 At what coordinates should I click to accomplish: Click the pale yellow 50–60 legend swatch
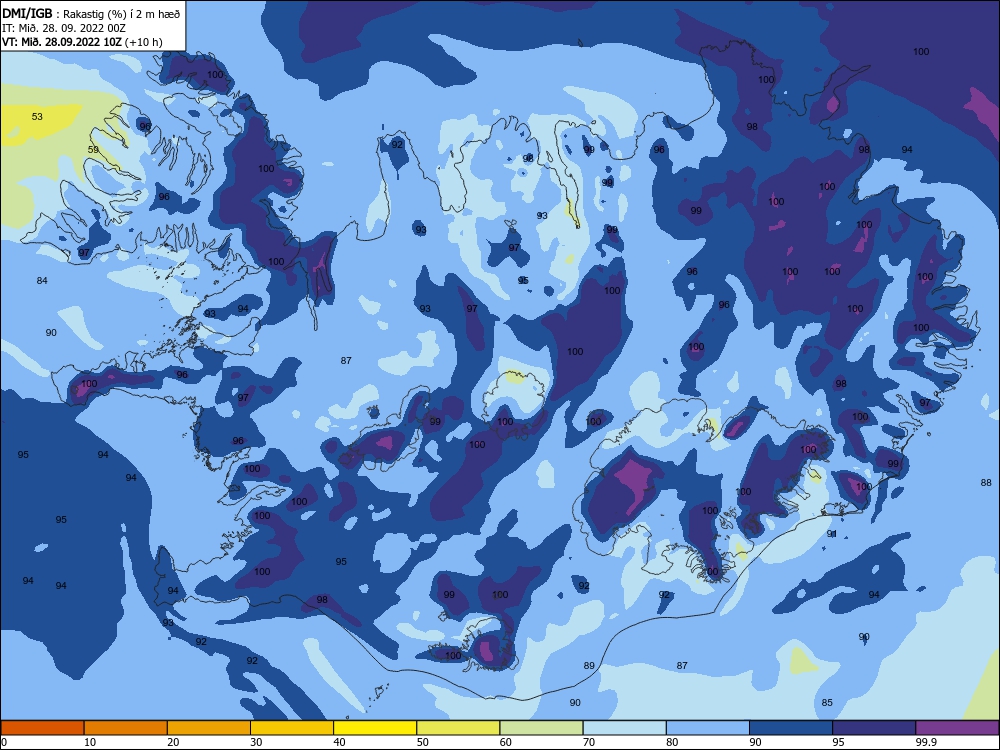[x=458, y=728]
